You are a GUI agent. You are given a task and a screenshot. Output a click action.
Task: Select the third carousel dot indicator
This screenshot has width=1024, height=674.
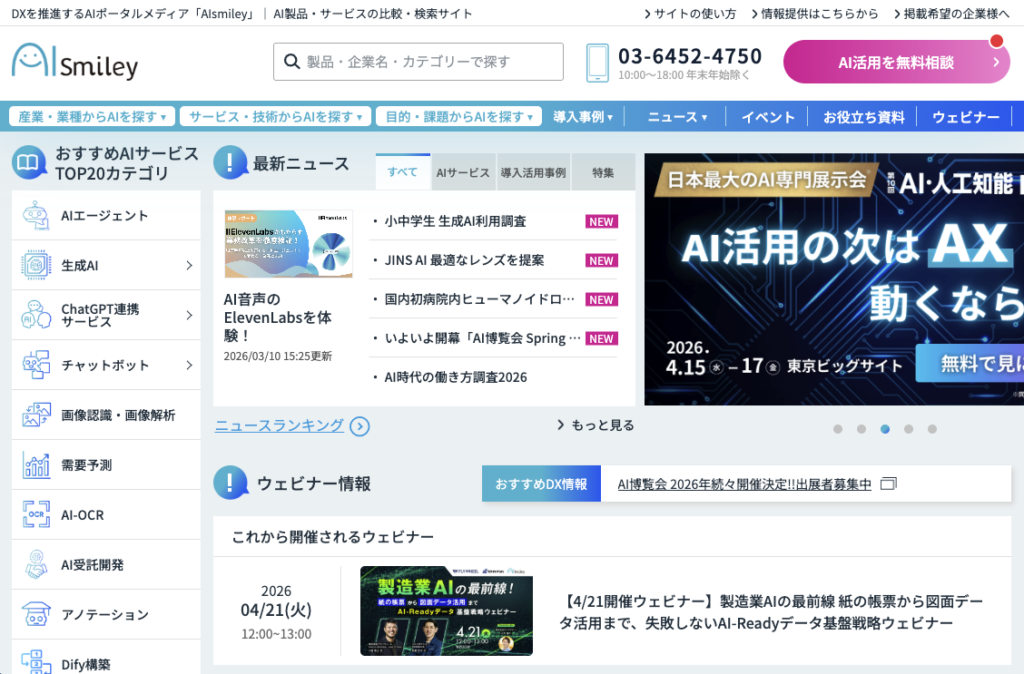(885, 429)
